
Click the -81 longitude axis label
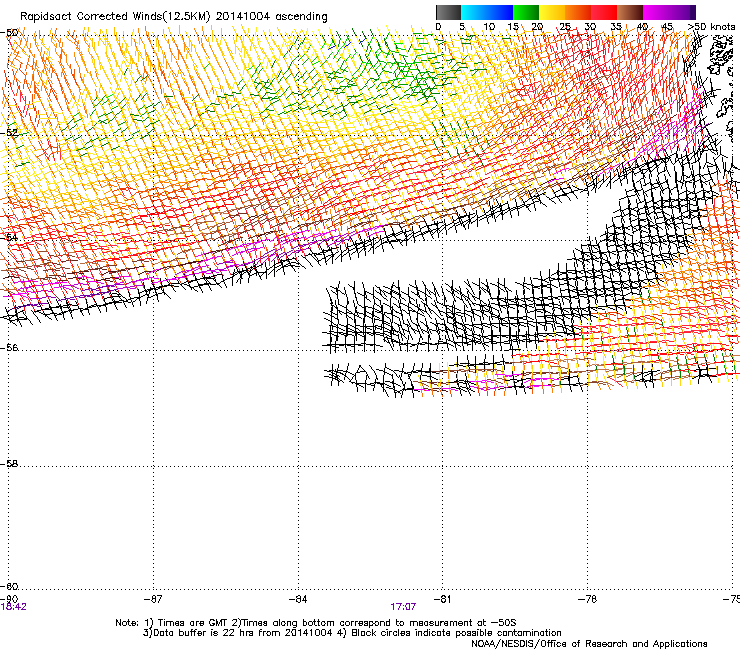pos(442,599)
